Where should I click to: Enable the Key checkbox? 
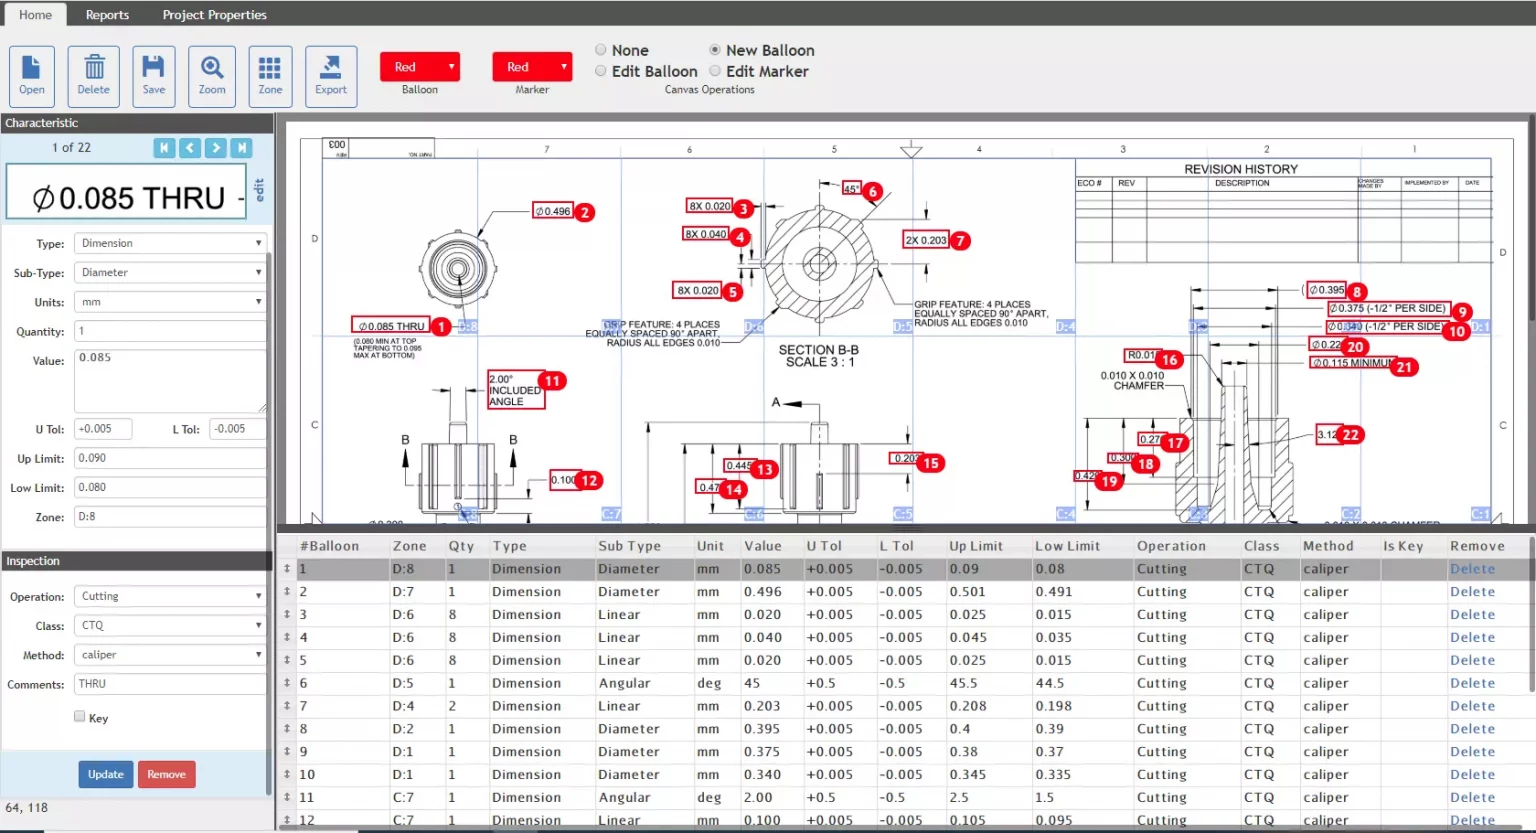click(80, 716)
